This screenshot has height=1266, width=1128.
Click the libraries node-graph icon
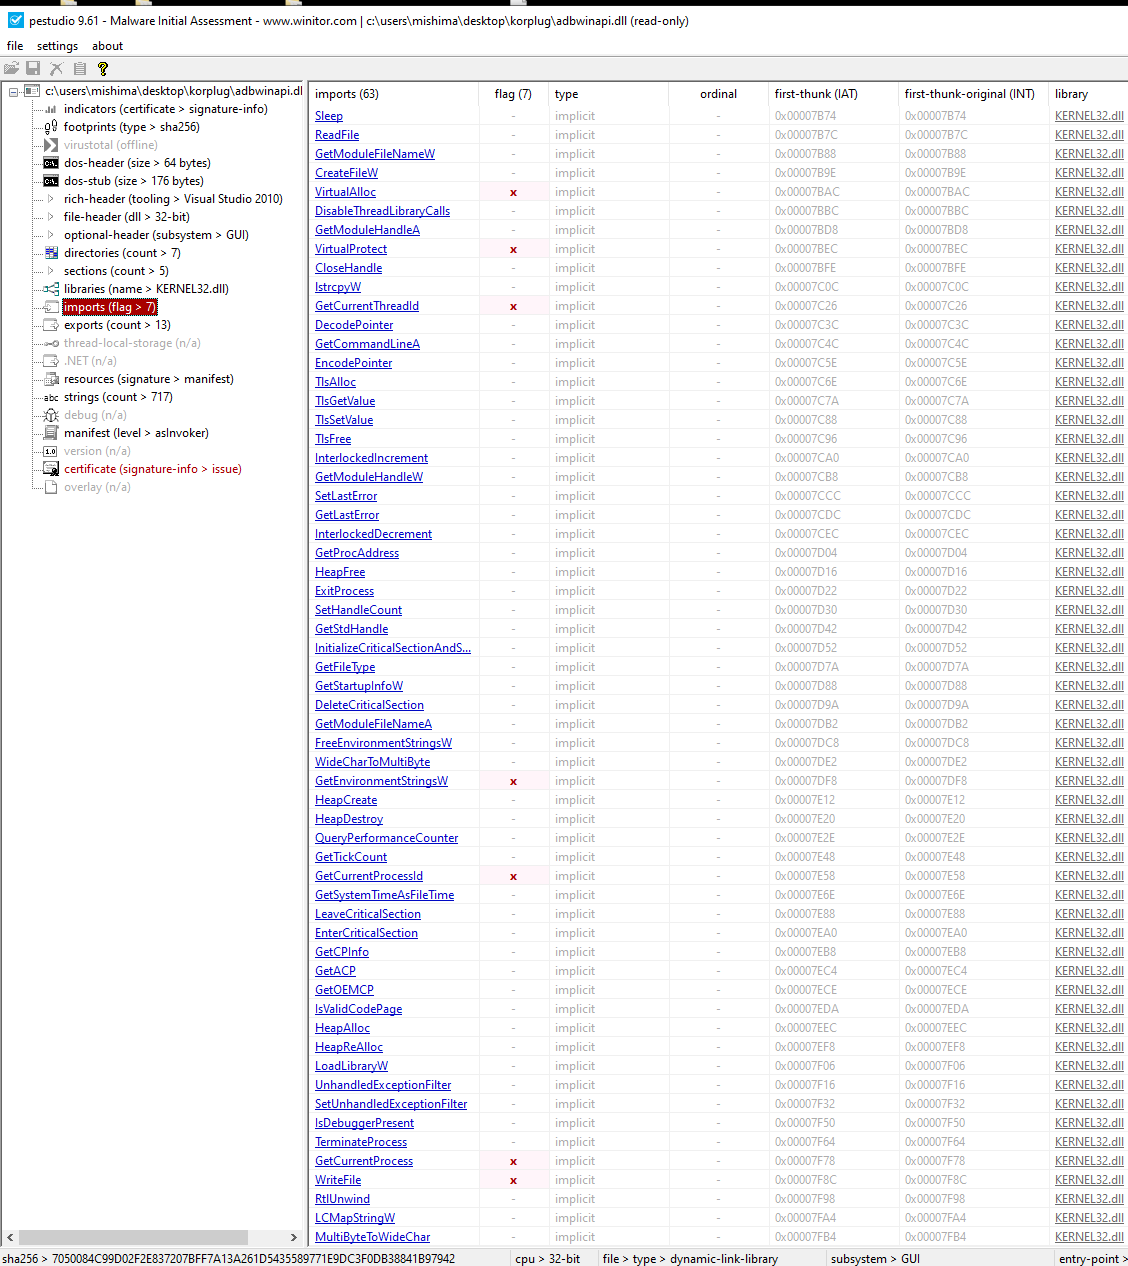coord(51,289)
